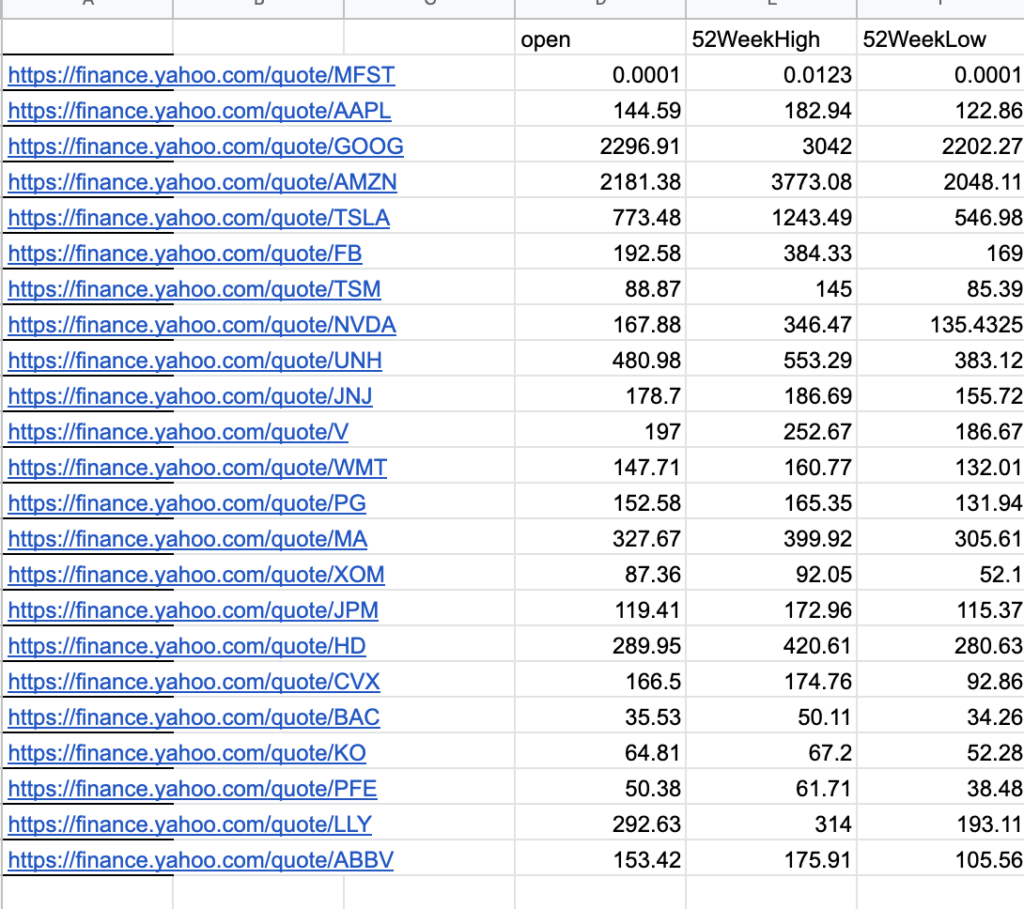Open the JPM Yahoo Finance link
Viewport: 1024px width, 909px height.
click(x=193, y=610)
